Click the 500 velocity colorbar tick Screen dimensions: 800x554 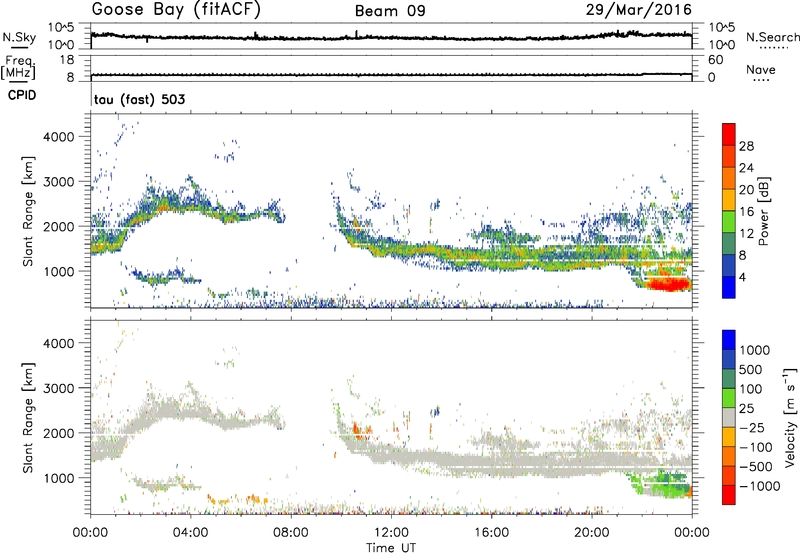tap(752, 370)
